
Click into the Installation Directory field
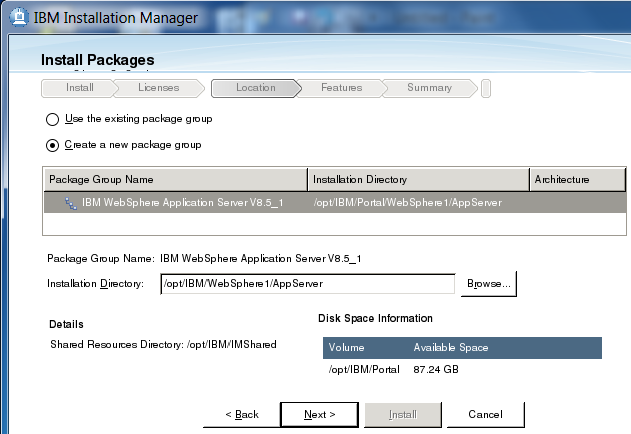tap(307, 284)
